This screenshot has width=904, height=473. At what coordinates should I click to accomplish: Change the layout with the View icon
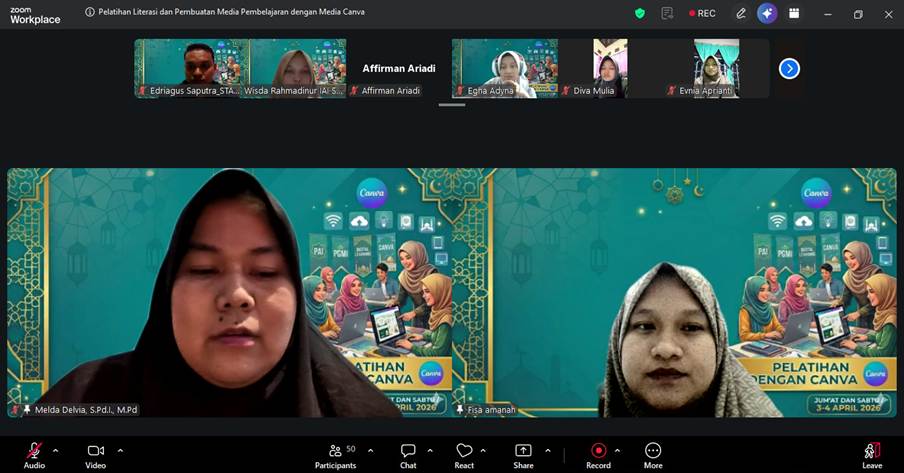[794, 13]
